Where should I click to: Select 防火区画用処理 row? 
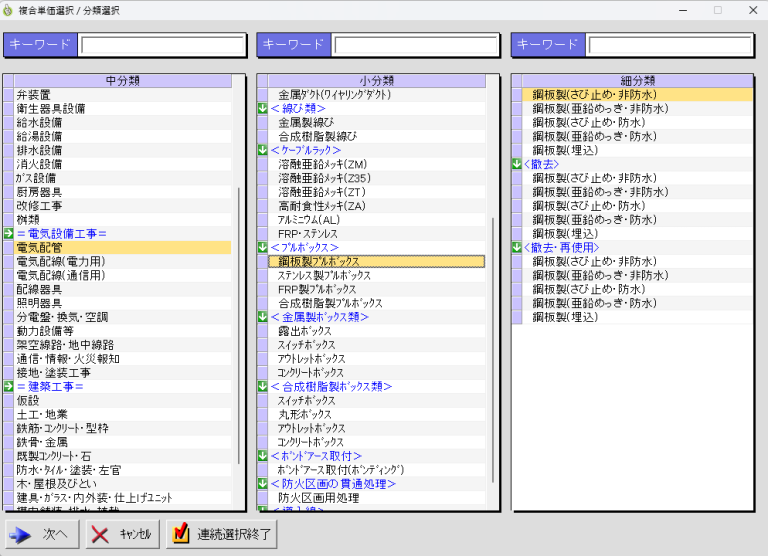[377, 498]
